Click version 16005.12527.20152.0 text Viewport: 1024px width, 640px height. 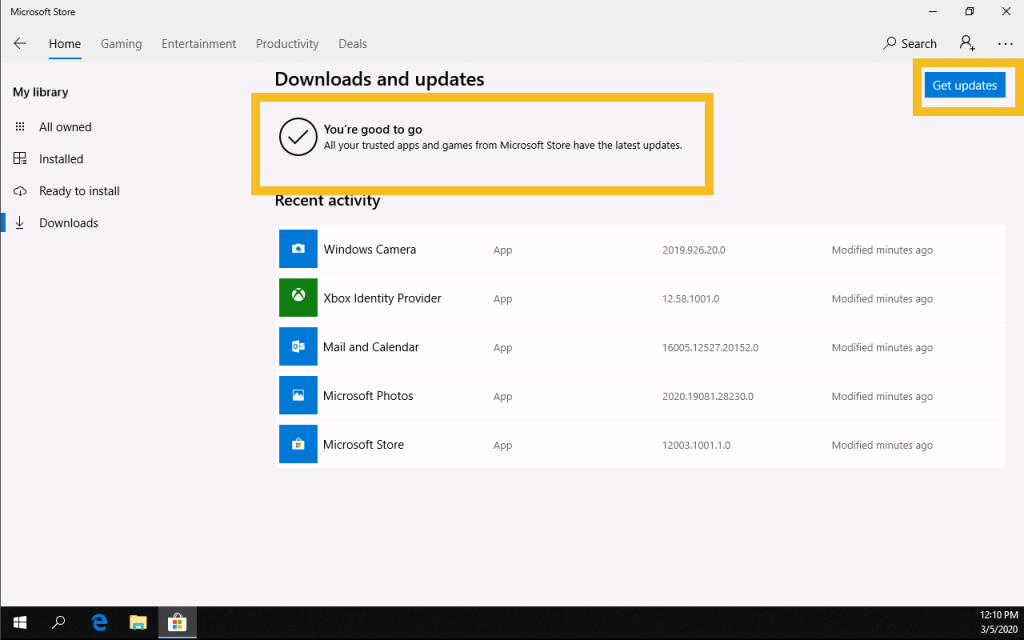(x=711, y=347)
